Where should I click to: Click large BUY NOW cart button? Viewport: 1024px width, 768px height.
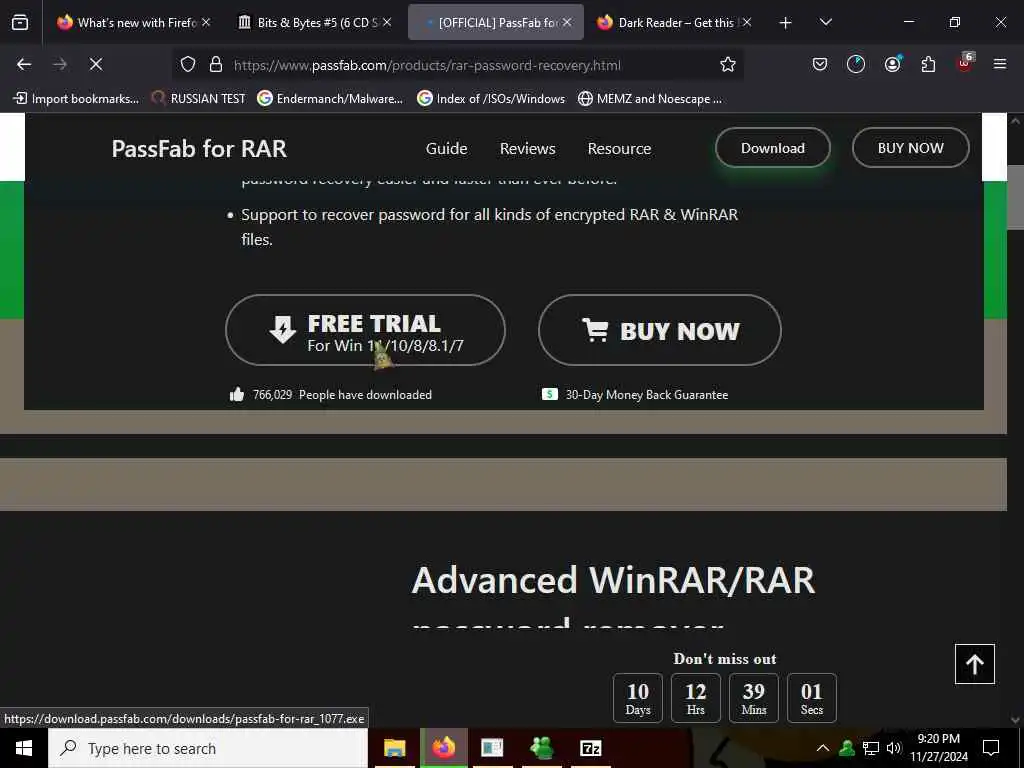tap(660, 330)
